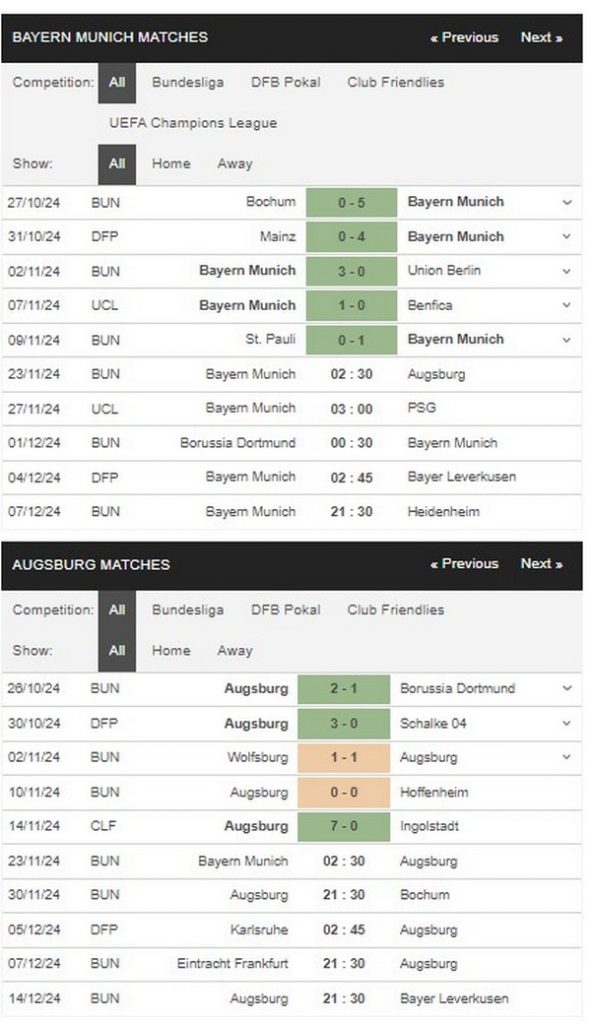Viewport: 591px width, 1024px height.
Task: Open the 0 - 5 Bochum score
Action: tap(351, 202)
